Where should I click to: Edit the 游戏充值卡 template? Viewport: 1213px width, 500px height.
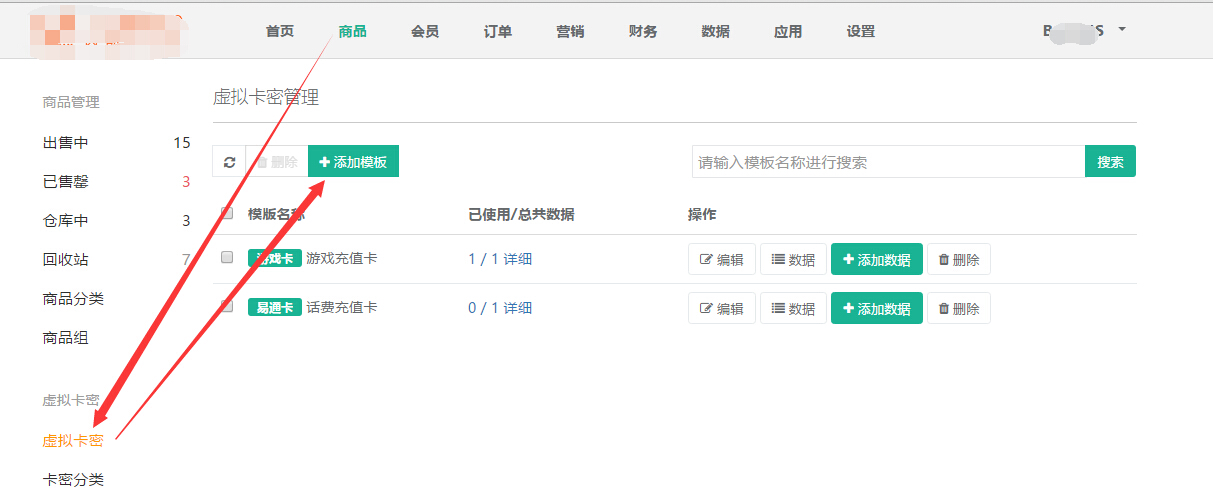[721, 260]
